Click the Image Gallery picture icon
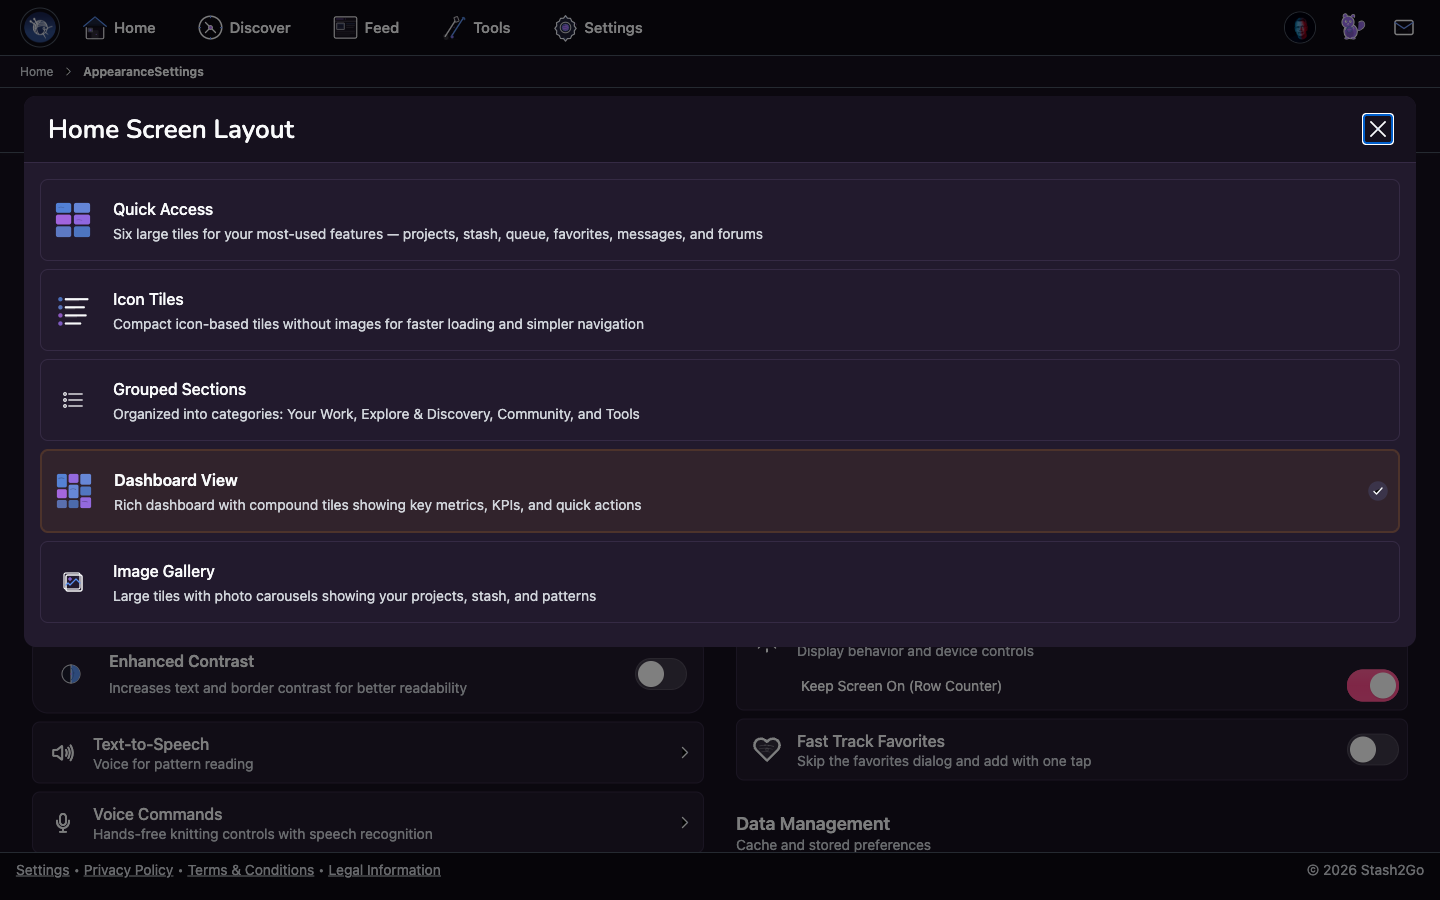 pos(73,582)
